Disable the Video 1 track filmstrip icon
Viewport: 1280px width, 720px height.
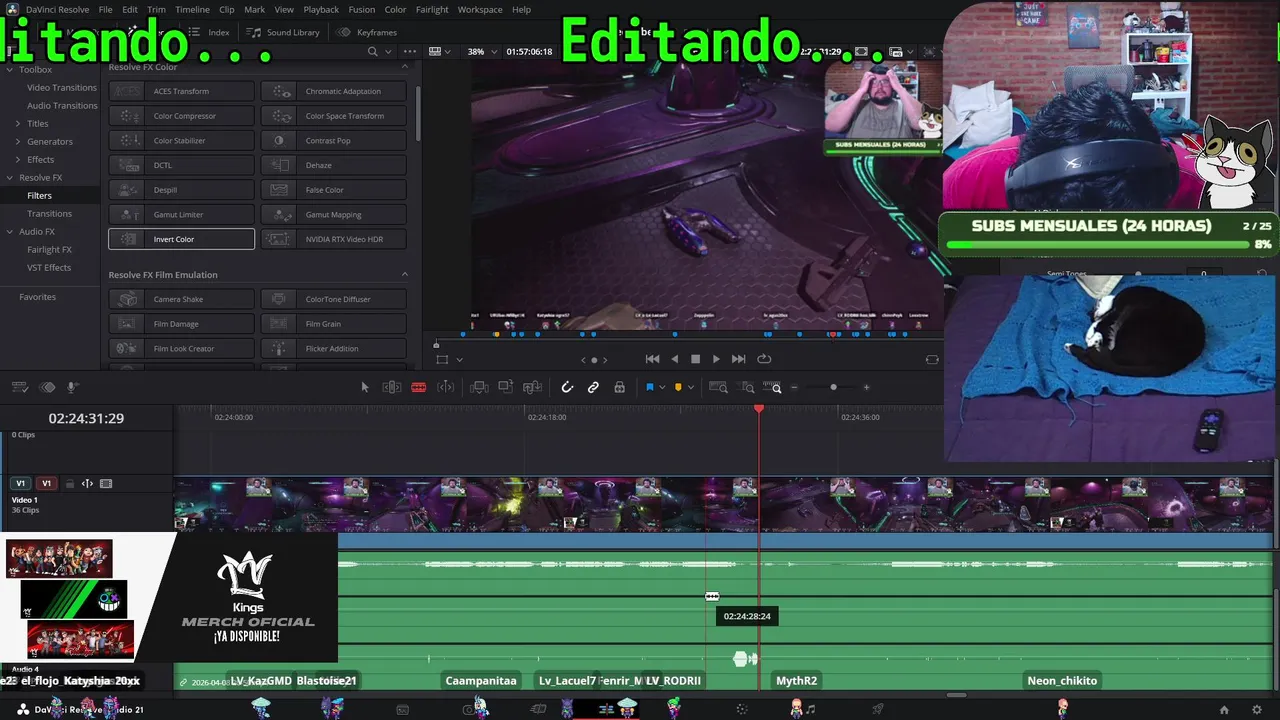click(106, 484)
